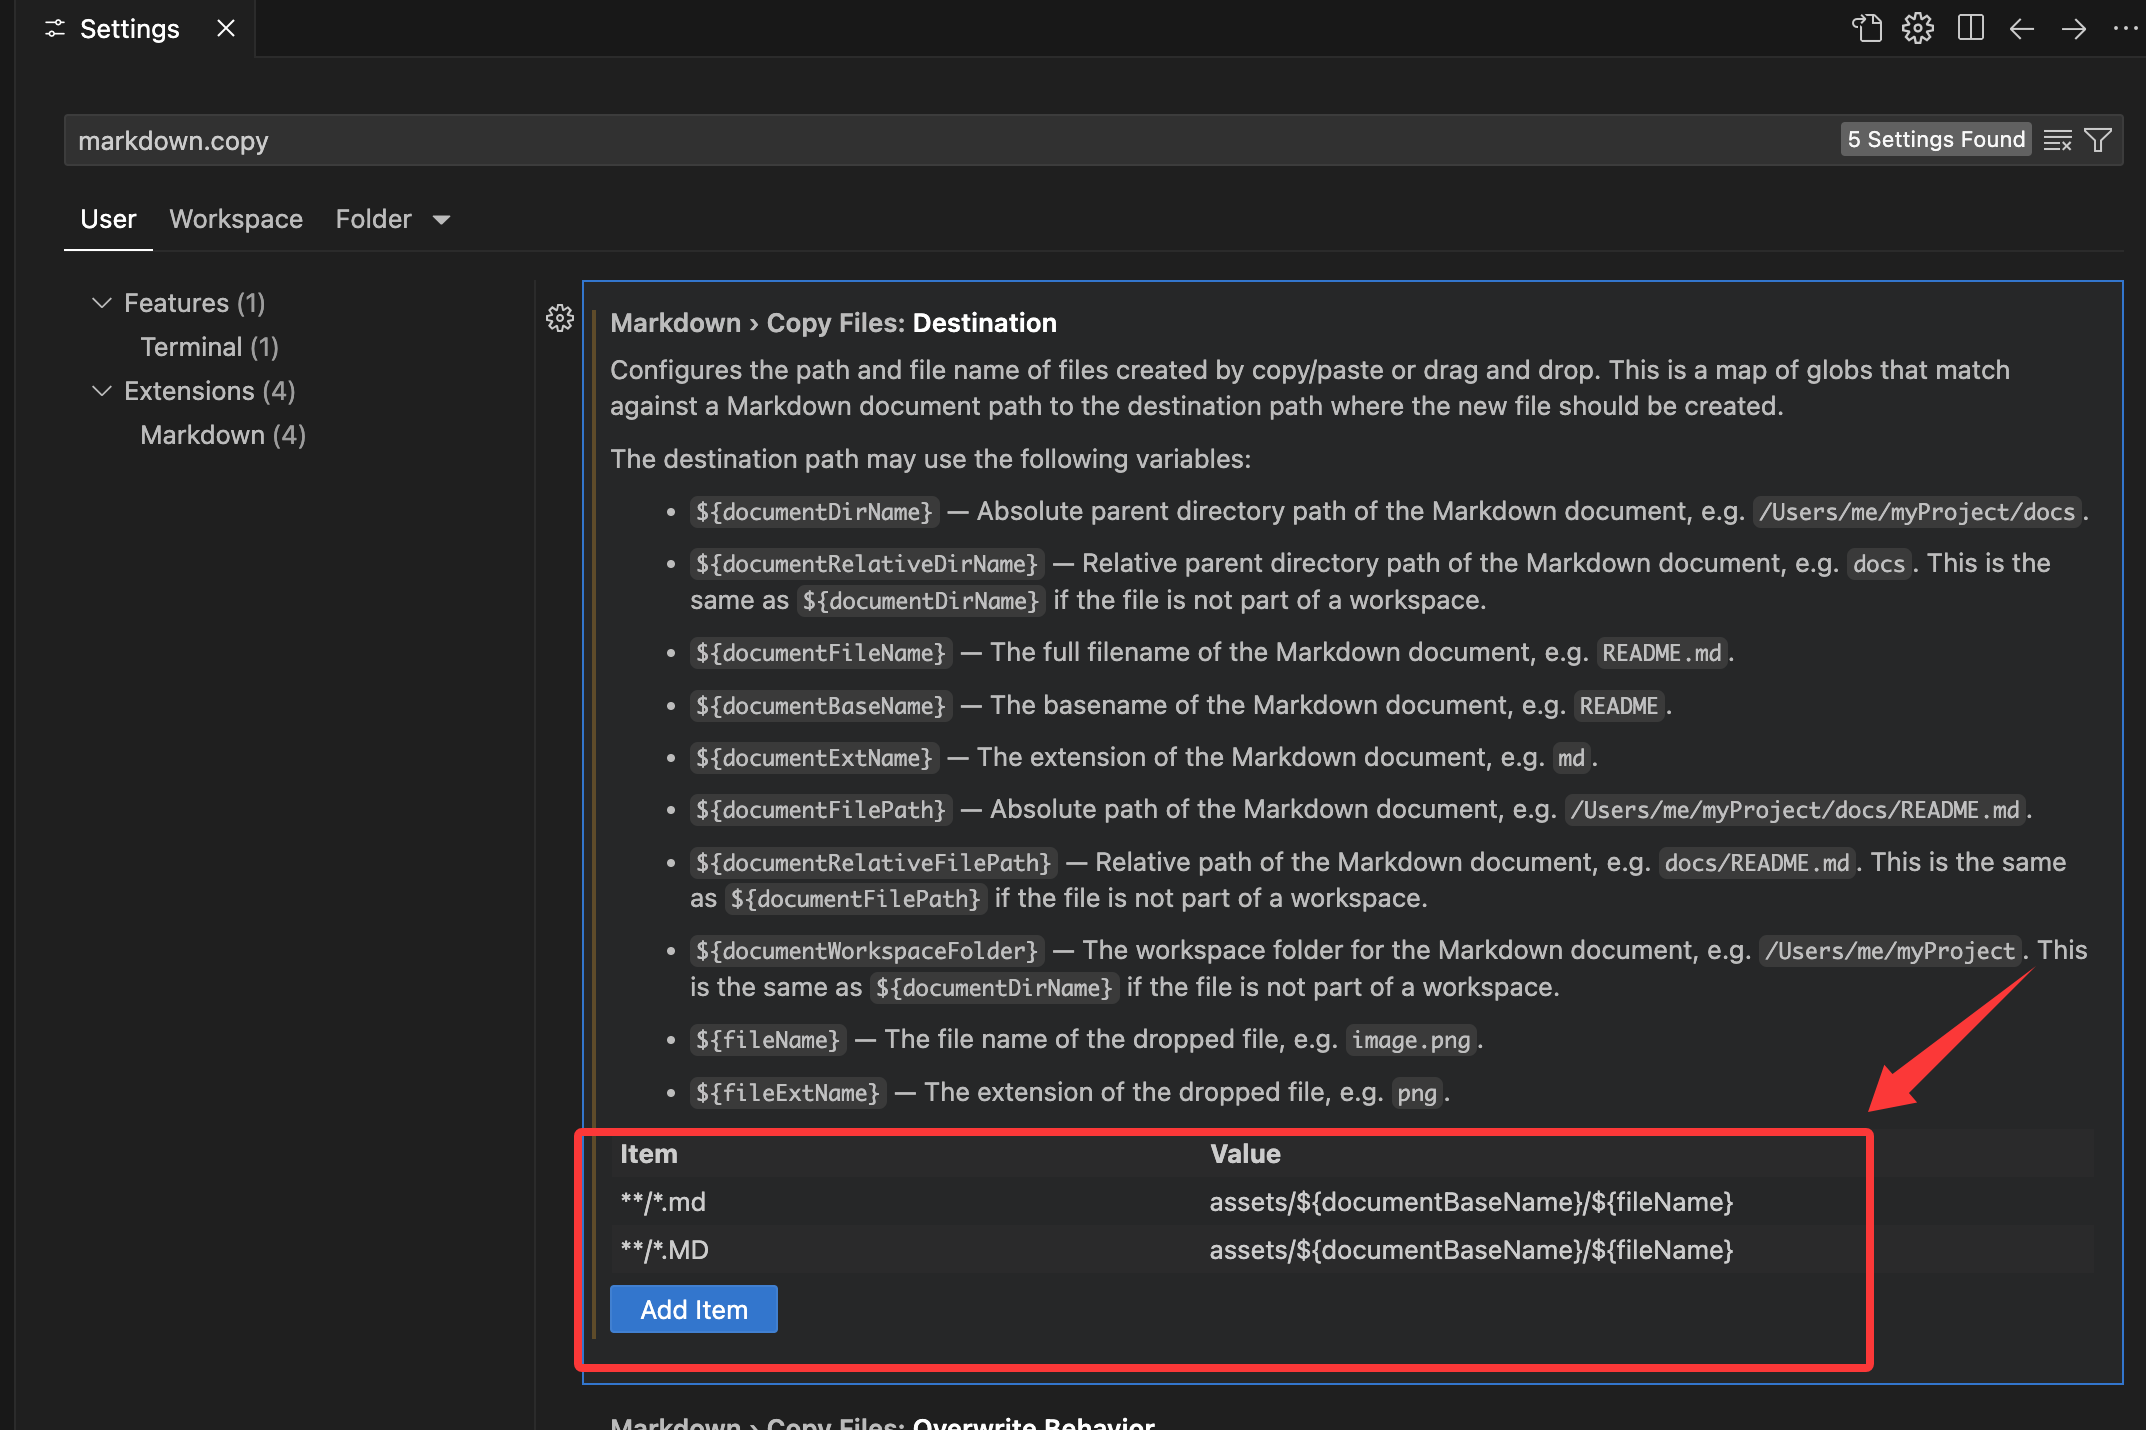2146x1430 pixels.
Task: Click the /Users/me/myProject/docs/README.md example path
Action: [x=1795, y=810]
